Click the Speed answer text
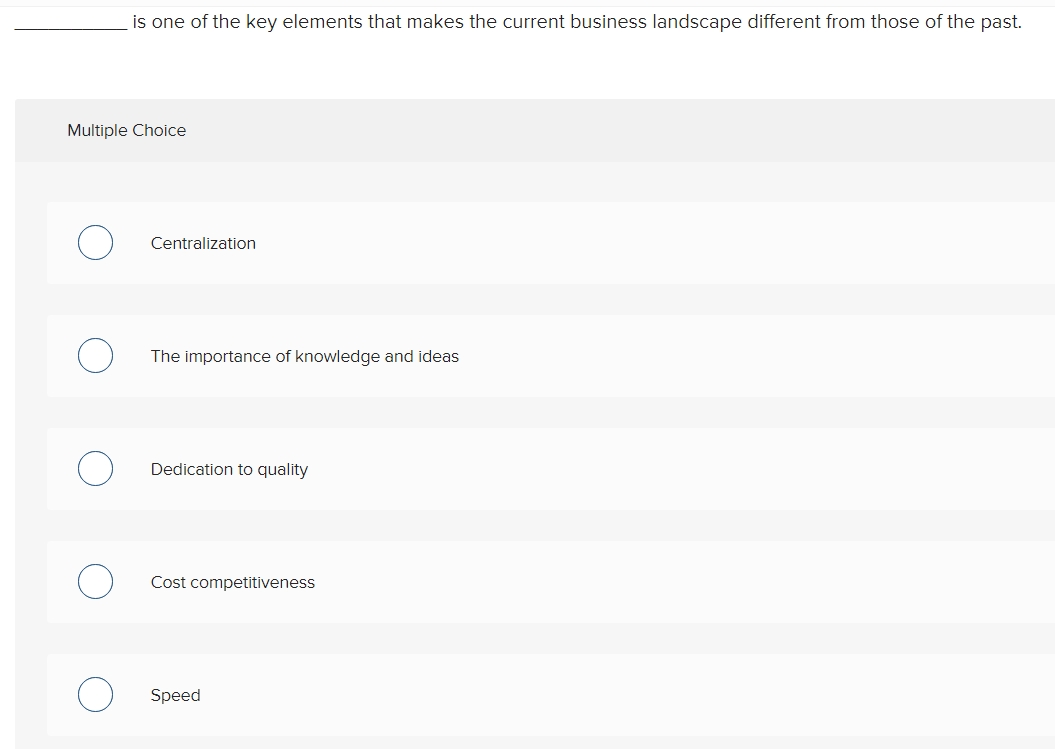 pos(175,695)
